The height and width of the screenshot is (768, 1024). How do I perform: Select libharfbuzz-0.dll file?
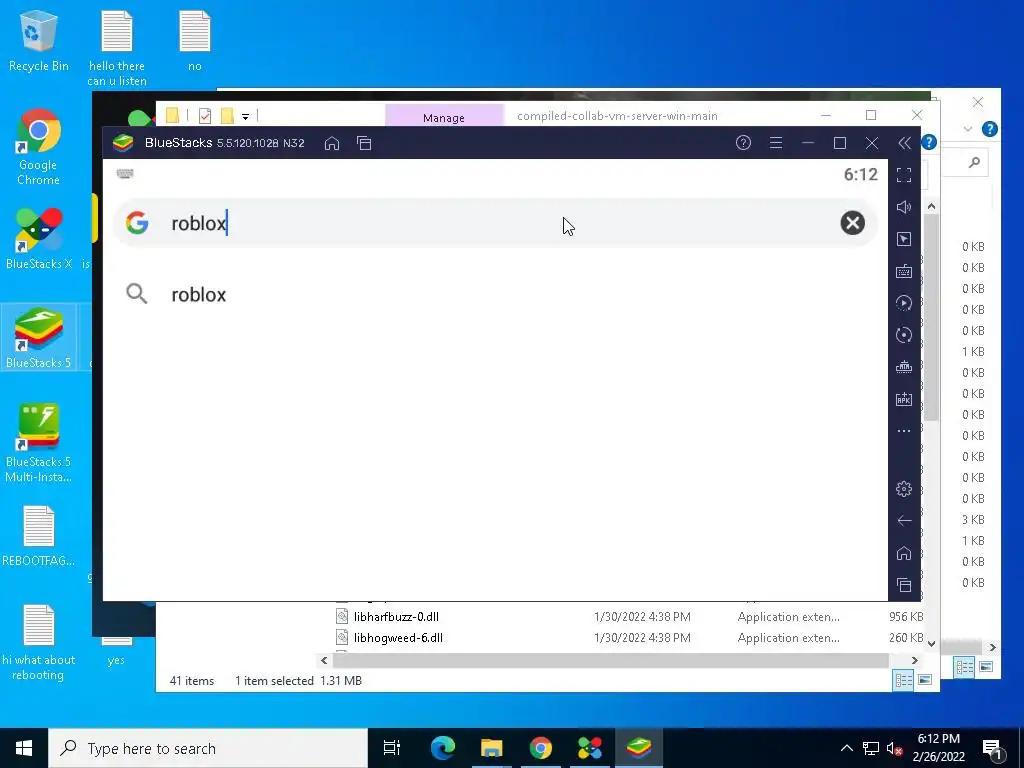tap(396, 616)
